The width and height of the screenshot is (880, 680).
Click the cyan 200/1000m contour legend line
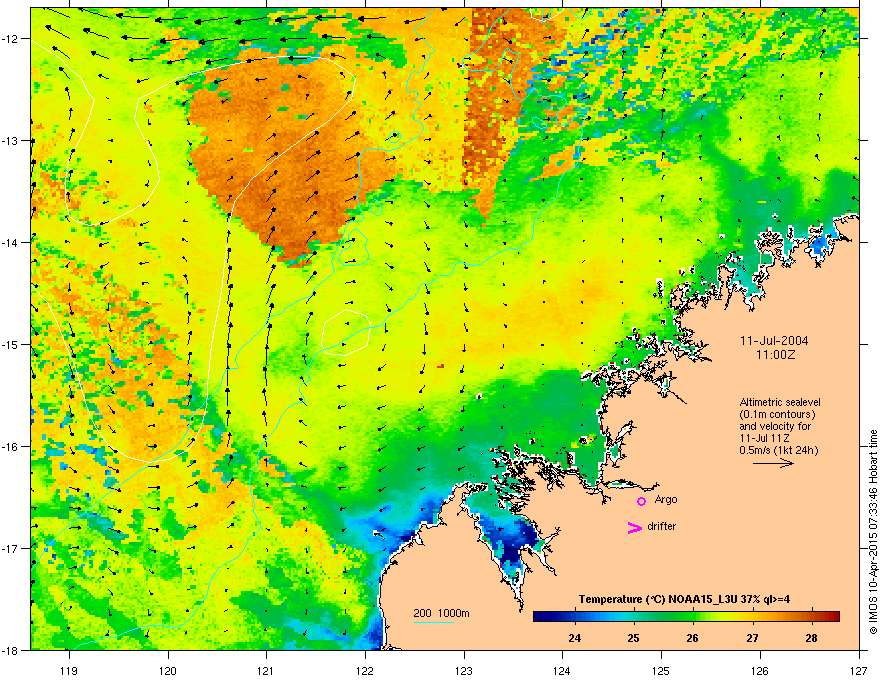pos(433,622)
